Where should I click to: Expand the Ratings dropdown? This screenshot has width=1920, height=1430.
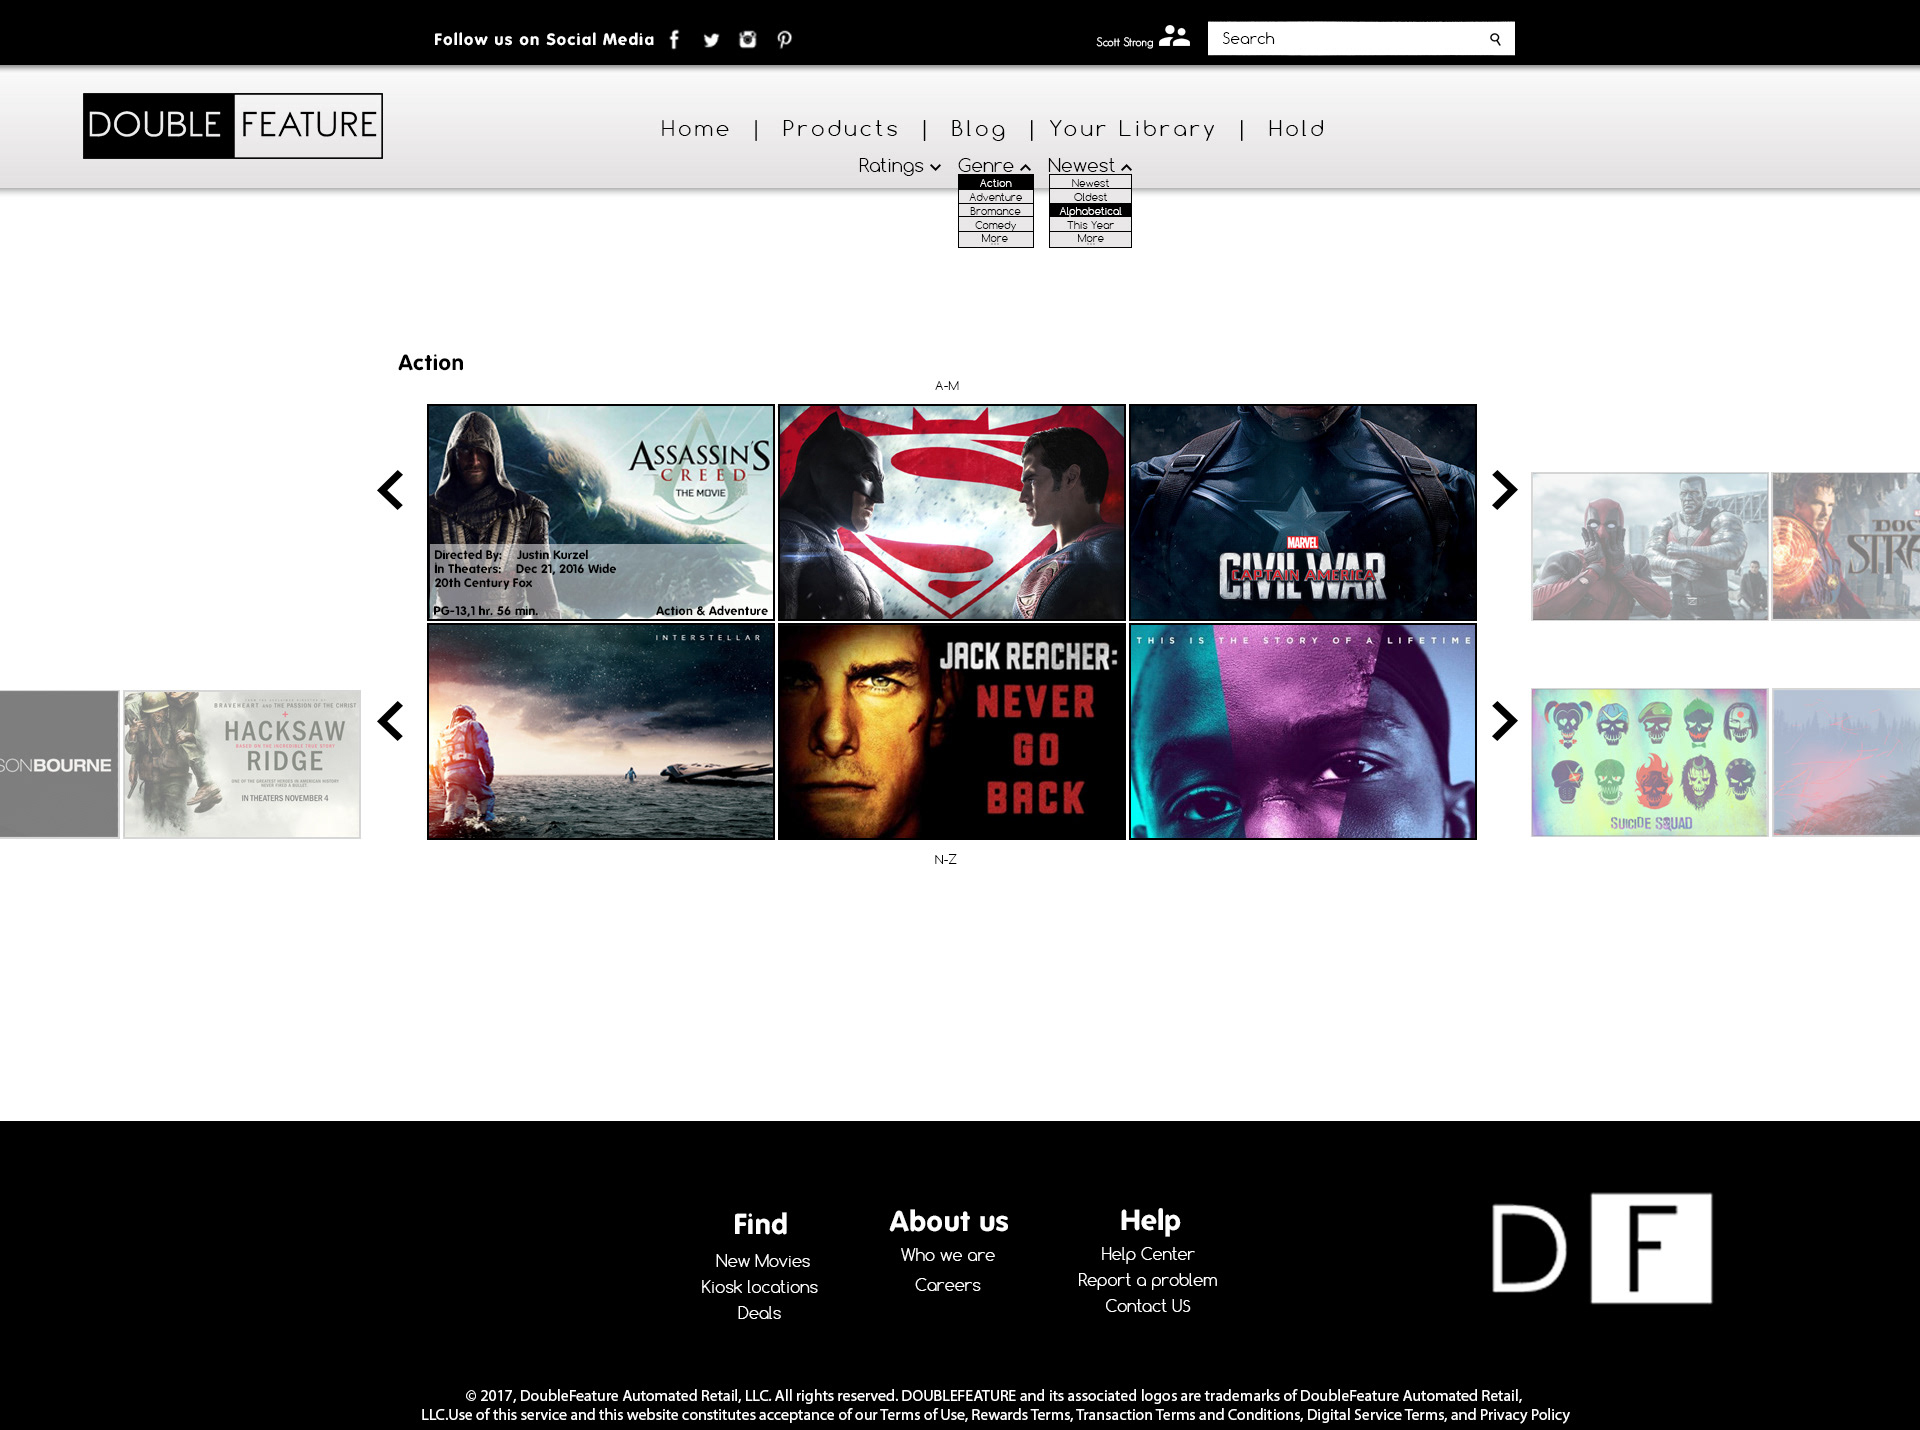899,166
